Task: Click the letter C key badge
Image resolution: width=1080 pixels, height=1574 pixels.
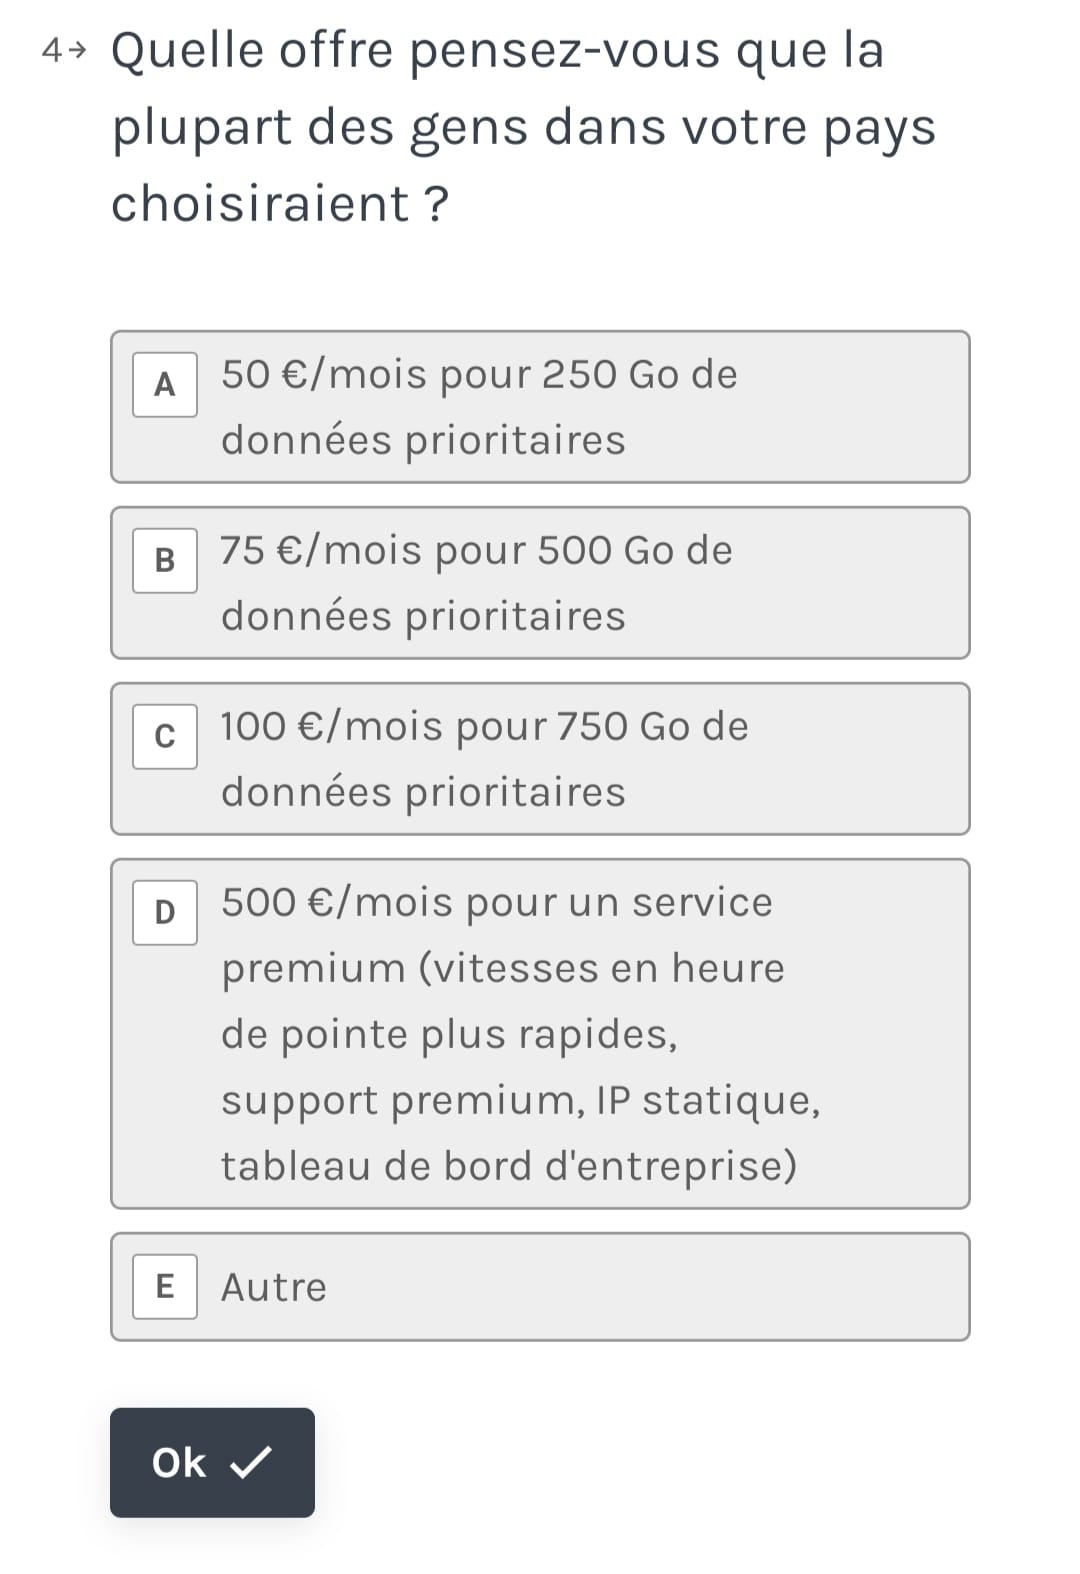Action: (165, 736)
